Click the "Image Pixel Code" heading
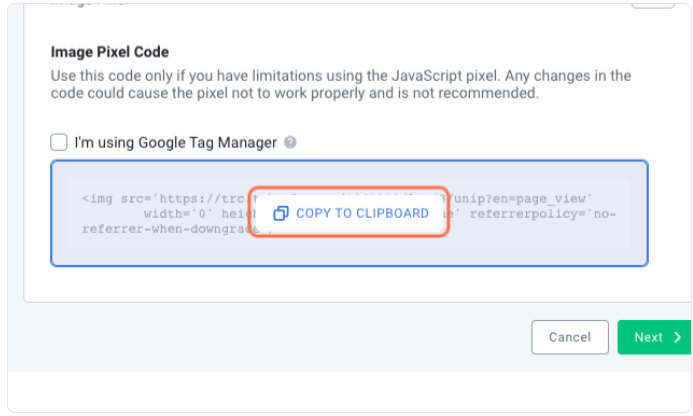This screenshot has height=416, width=693. (110, 52)
